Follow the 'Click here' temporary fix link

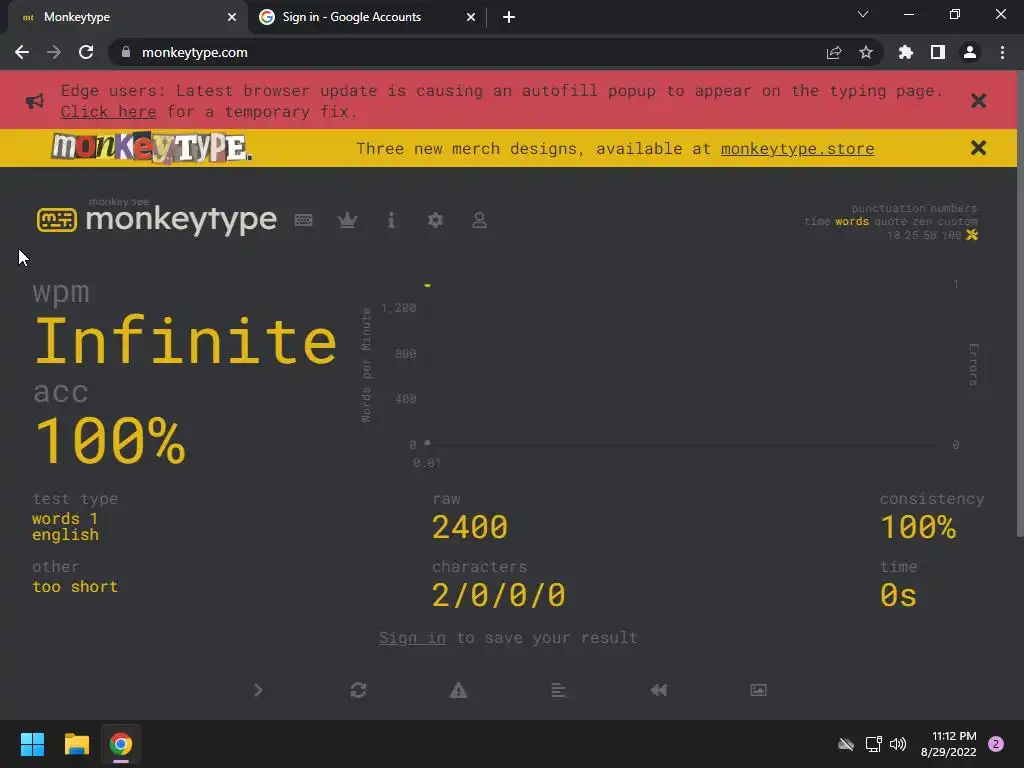pyautogui.click(x=108, y=112)
